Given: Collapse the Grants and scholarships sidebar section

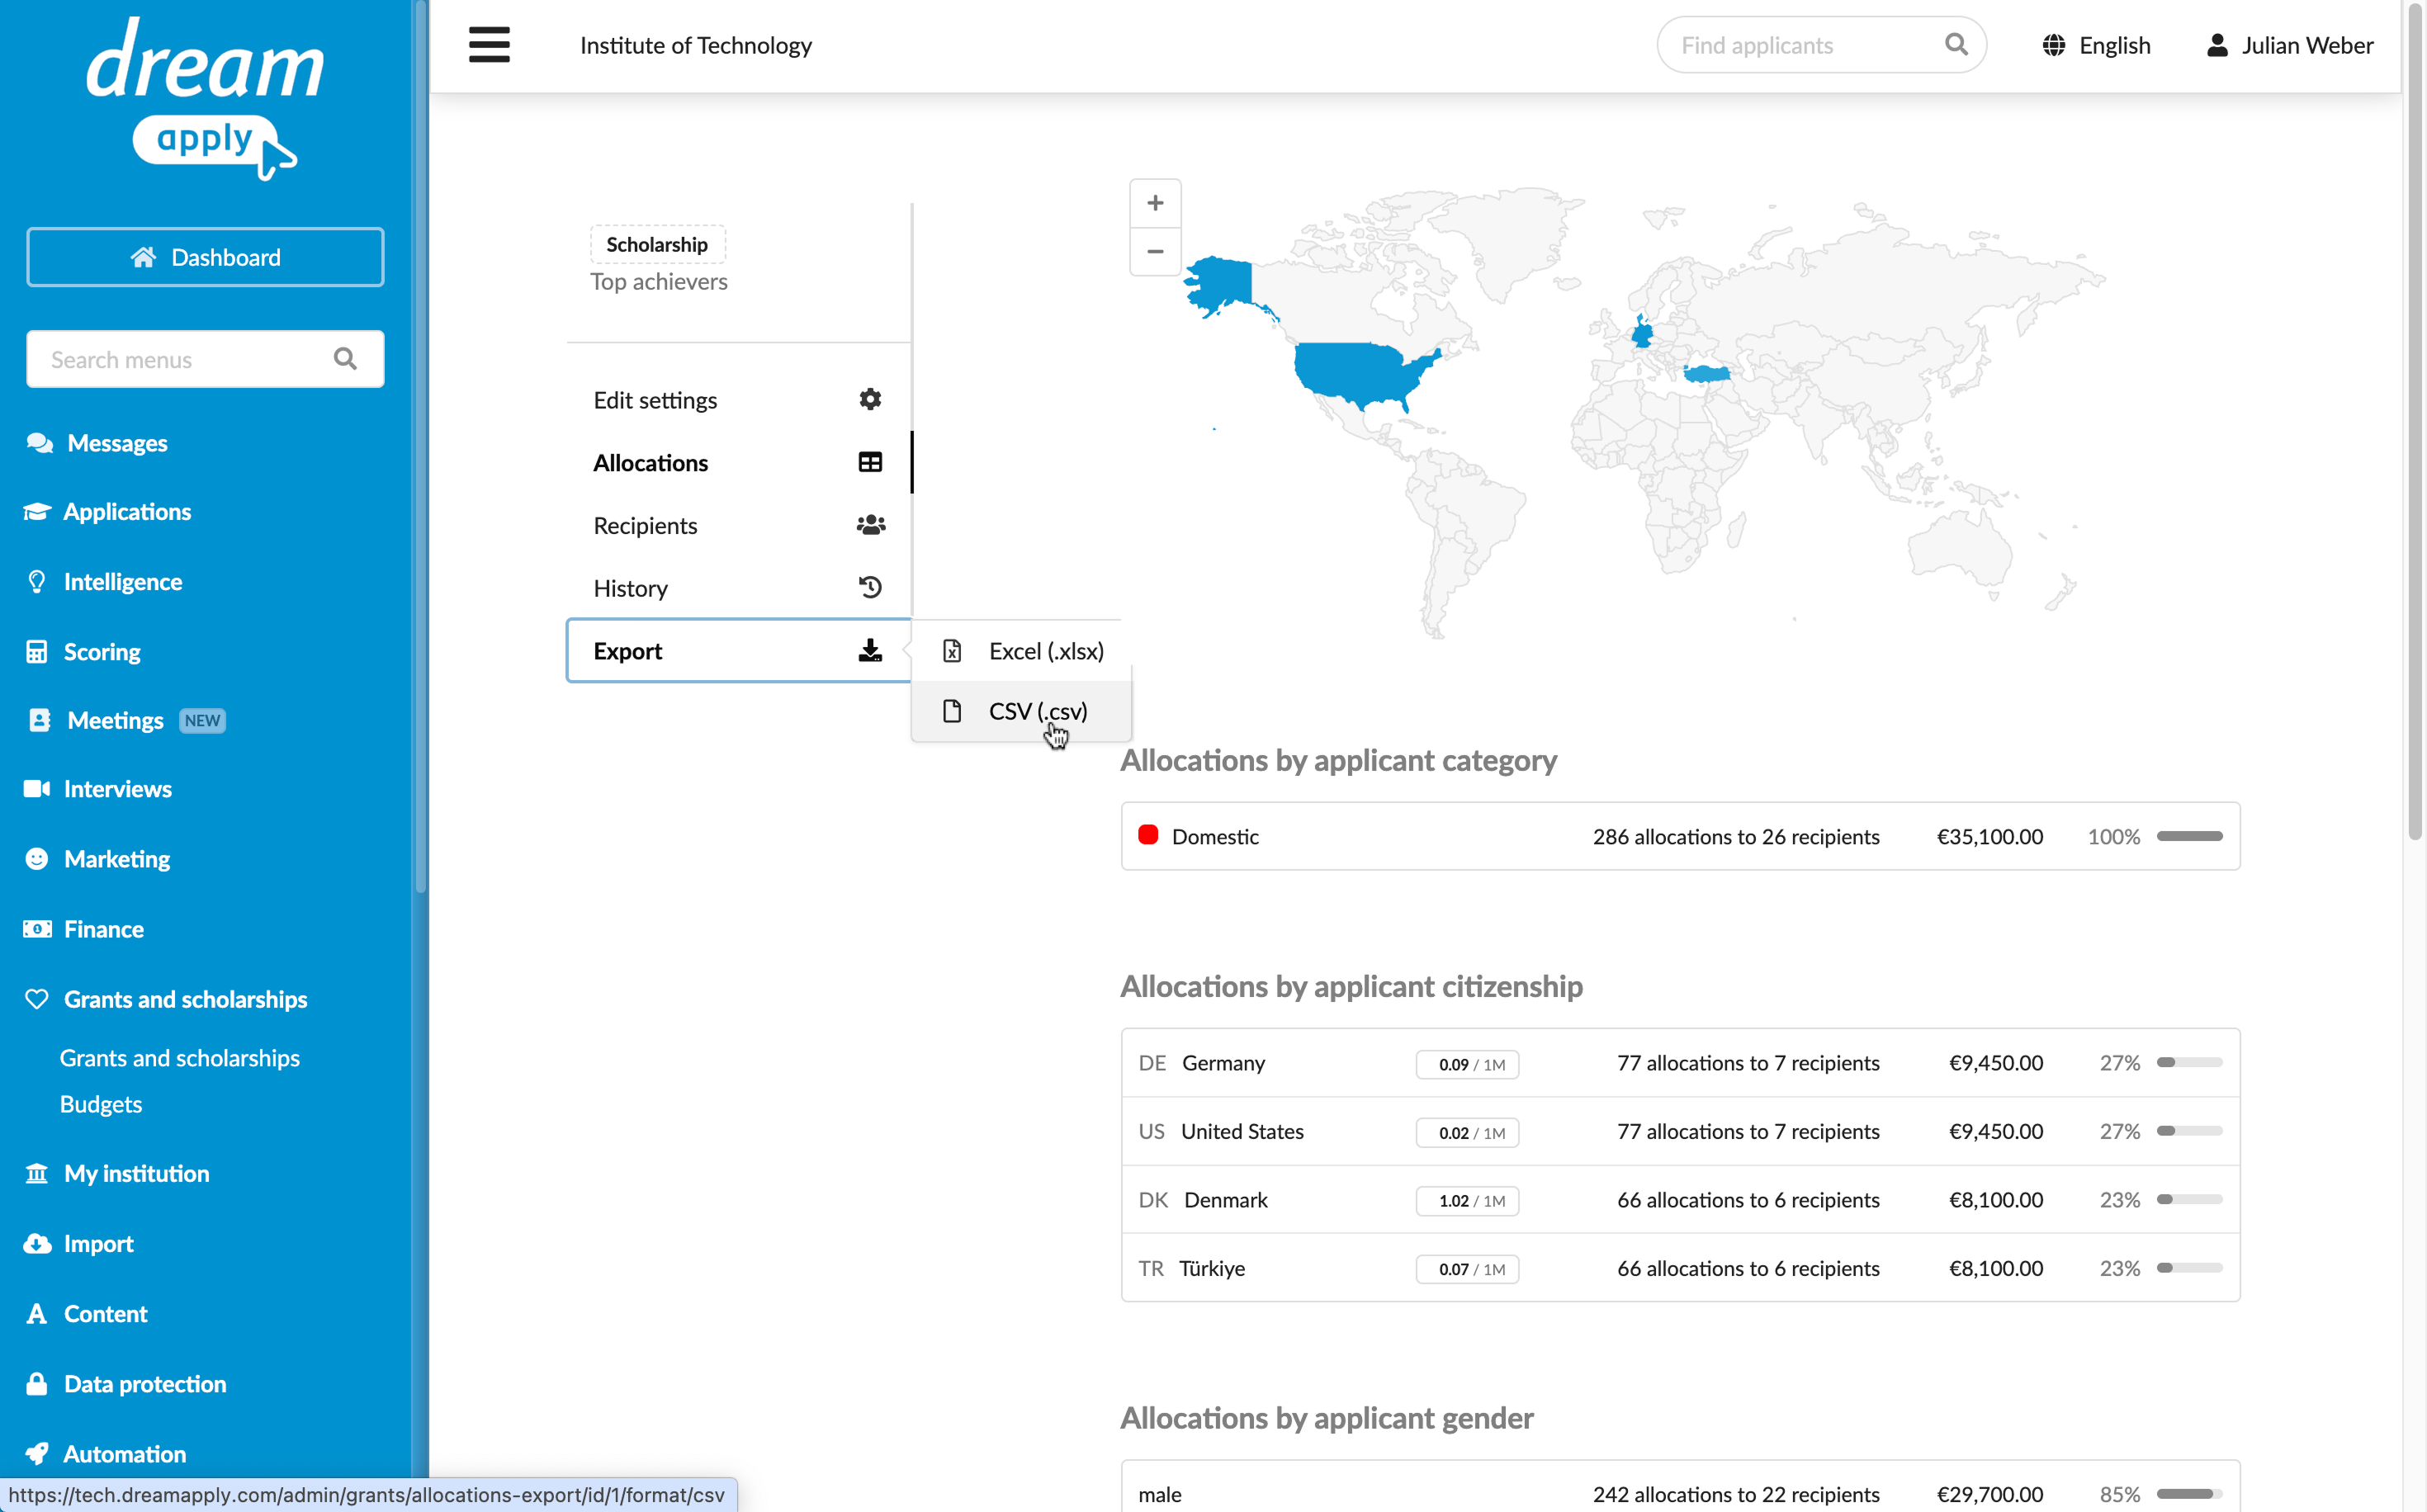Looking at the screenshot, I should (x=185, y=999).
